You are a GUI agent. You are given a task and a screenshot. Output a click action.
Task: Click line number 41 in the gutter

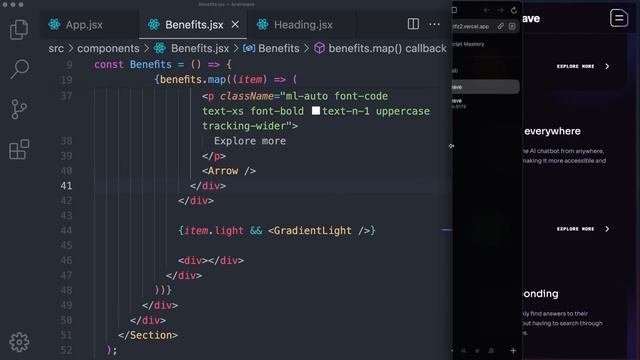coord(66,186)
